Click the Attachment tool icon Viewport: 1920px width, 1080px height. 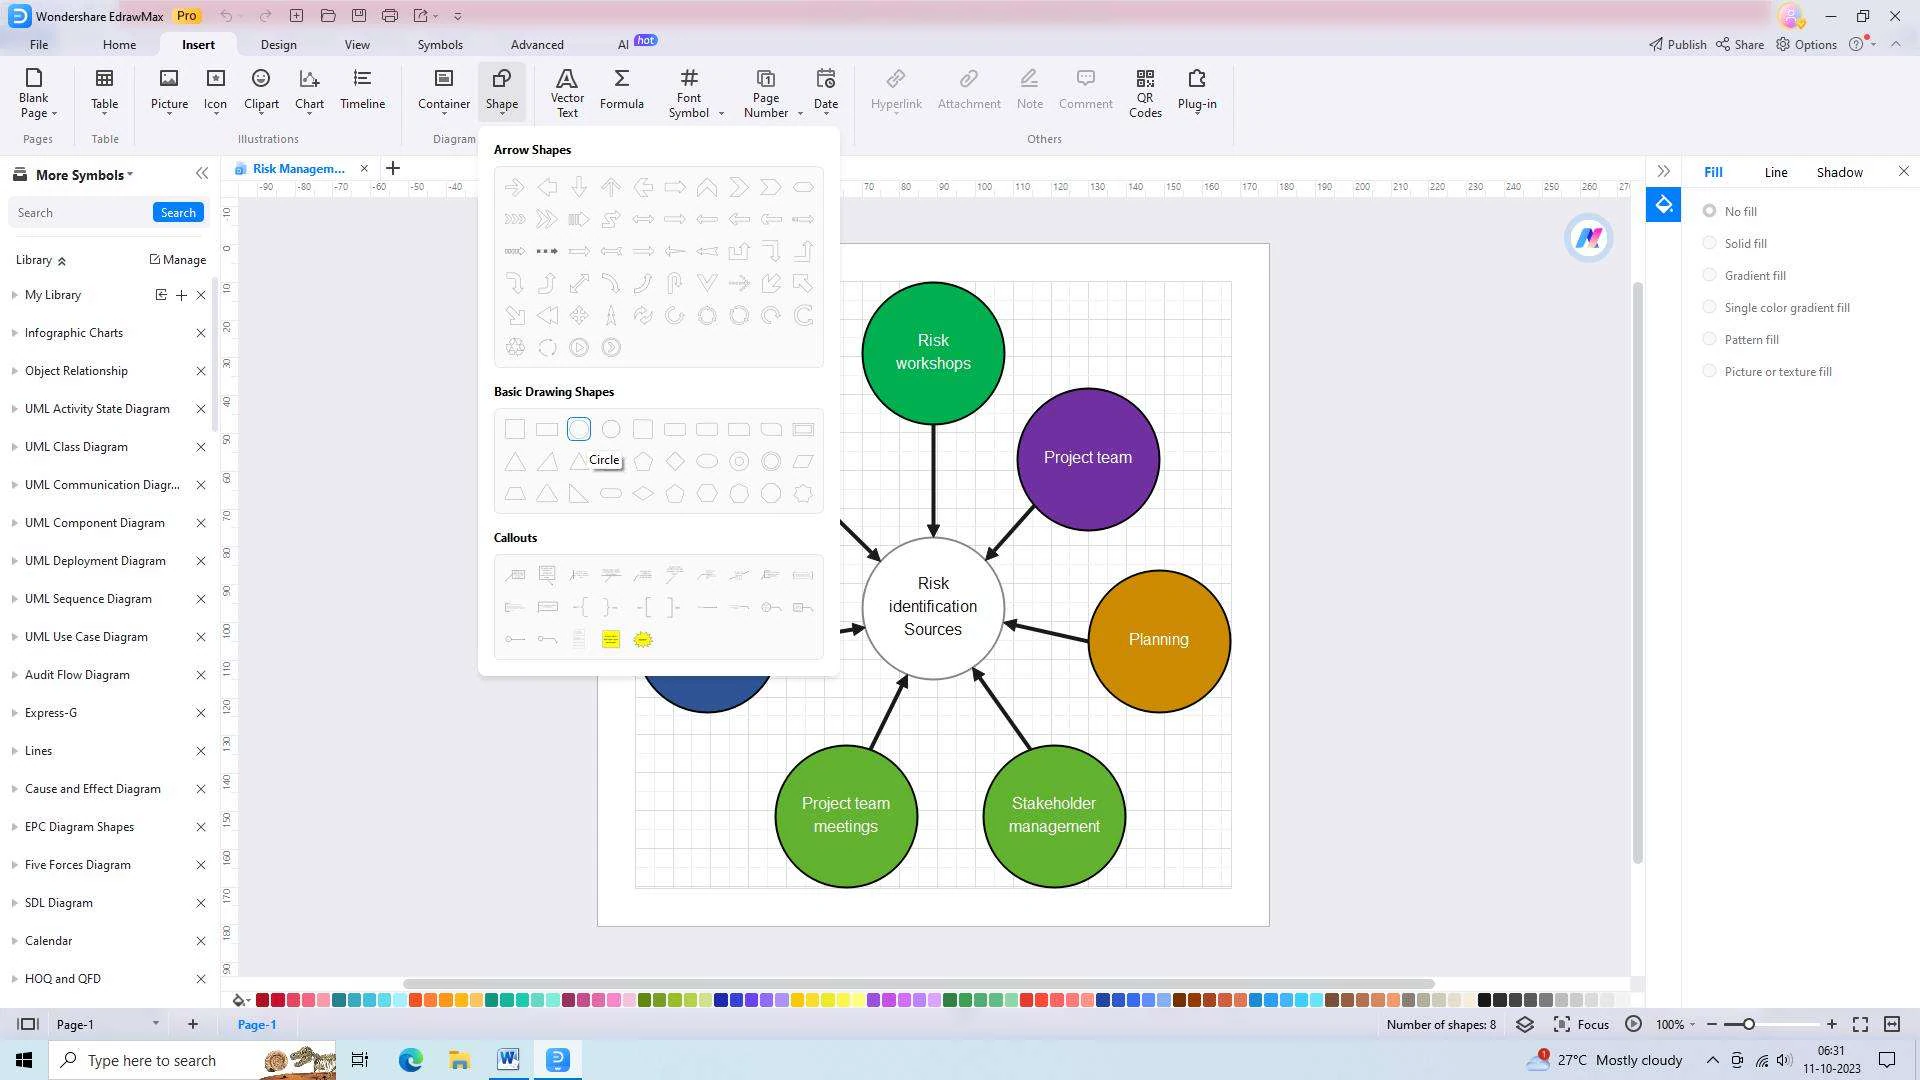point(968,87)
